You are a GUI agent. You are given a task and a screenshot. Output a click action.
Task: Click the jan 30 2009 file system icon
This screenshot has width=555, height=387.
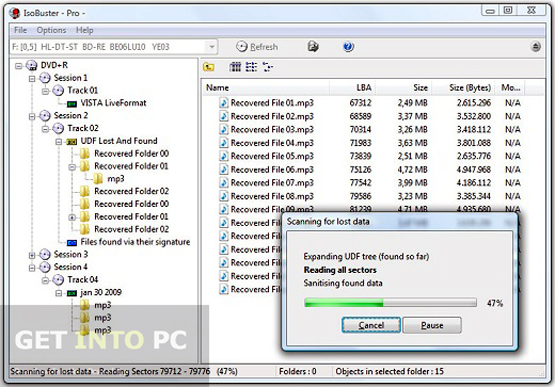[72, 293]
